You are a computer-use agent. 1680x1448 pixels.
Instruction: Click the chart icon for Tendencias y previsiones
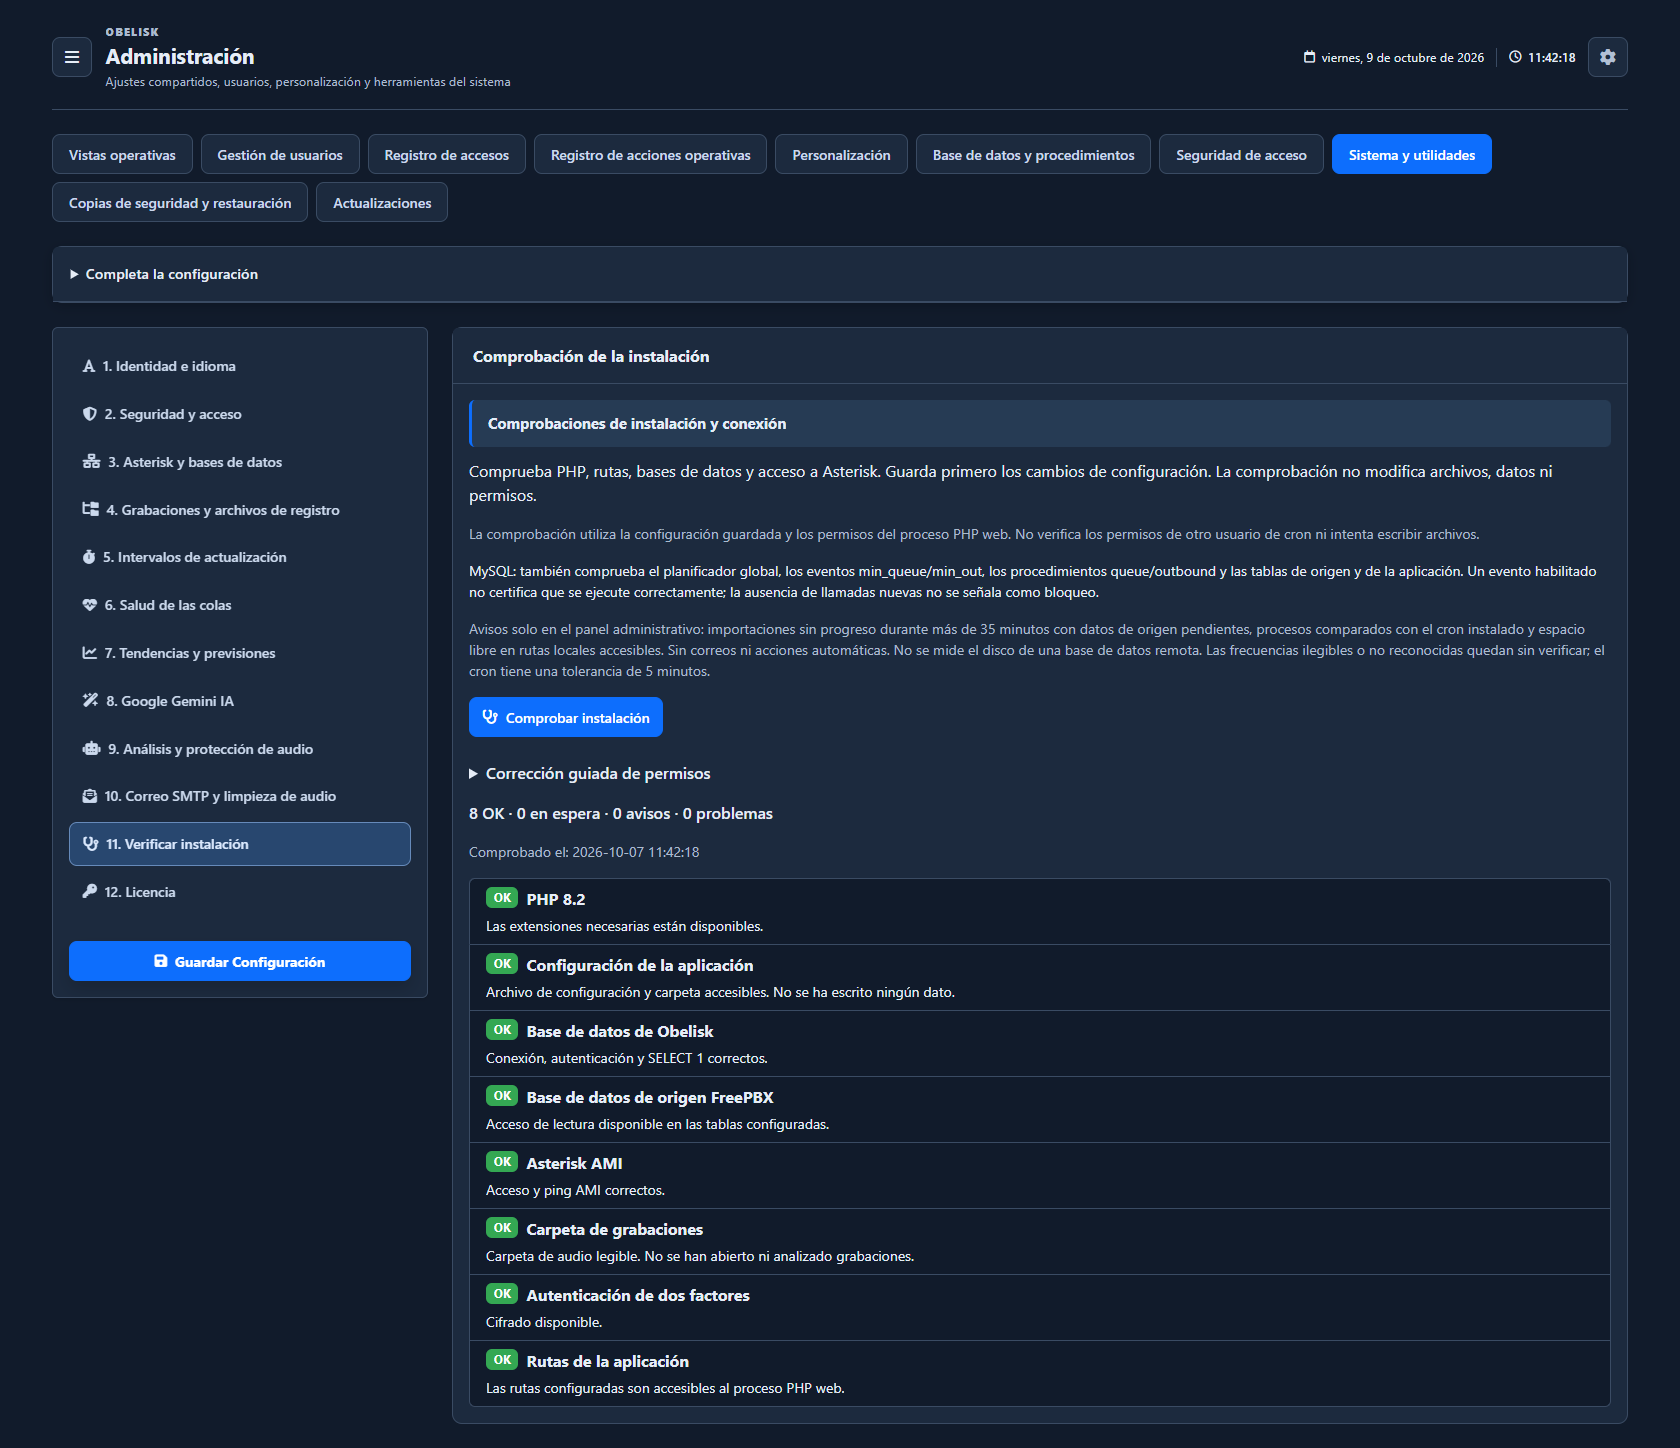(x=90, y=653)
